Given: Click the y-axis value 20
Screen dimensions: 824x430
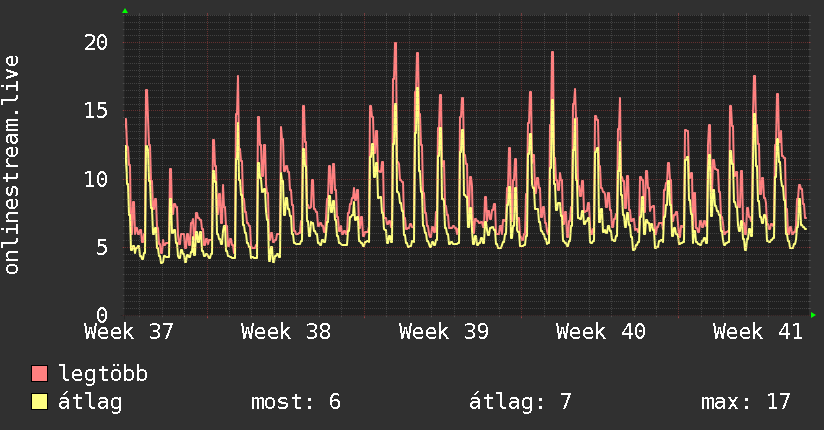Looking at the screenshot, I should point(96,43).
